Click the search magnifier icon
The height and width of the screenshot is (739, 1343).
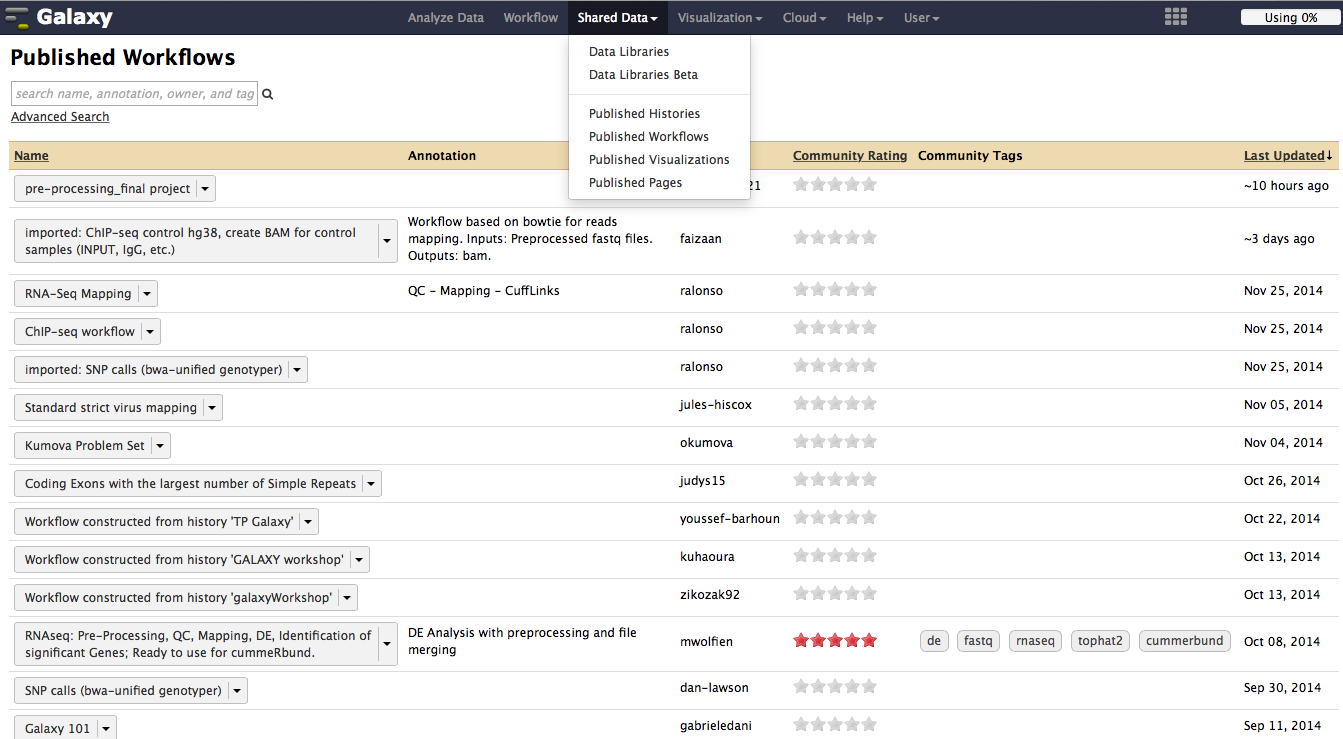268,95
